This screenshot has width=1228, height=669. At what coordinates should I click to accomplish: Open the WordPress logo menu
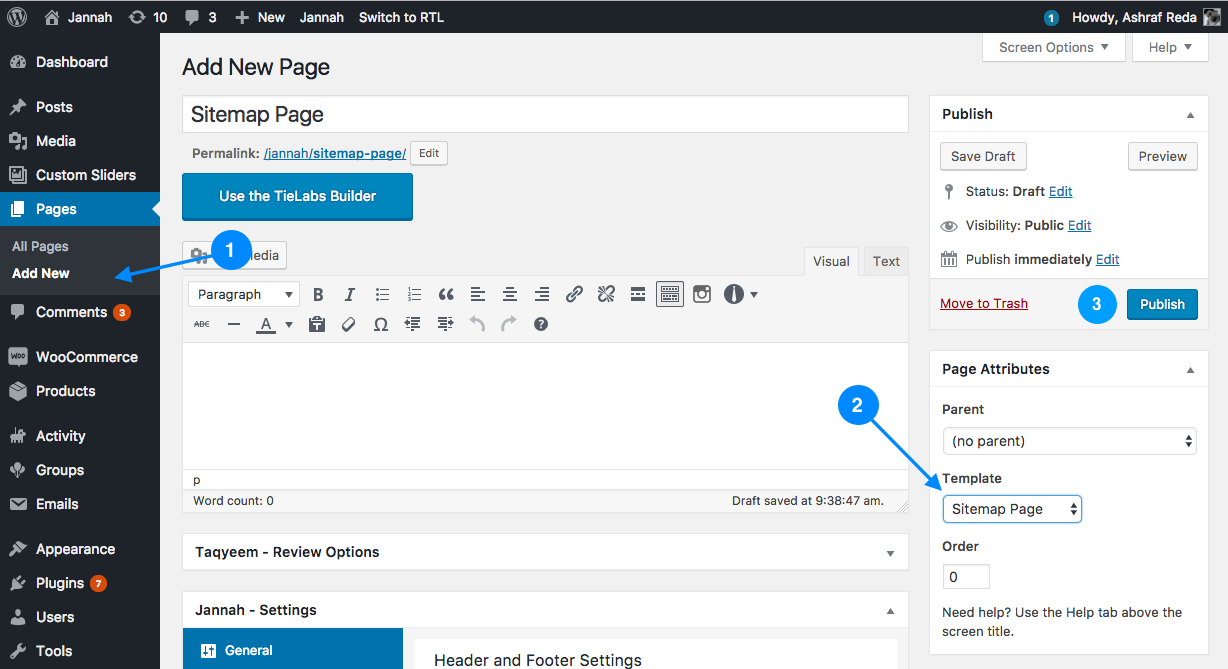tap(17, 17)
